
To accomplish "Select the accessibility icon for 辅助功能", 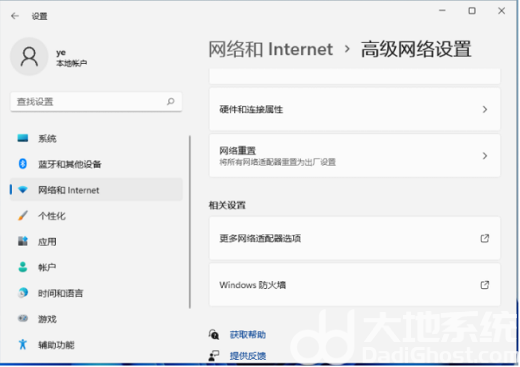I will 23,344.
